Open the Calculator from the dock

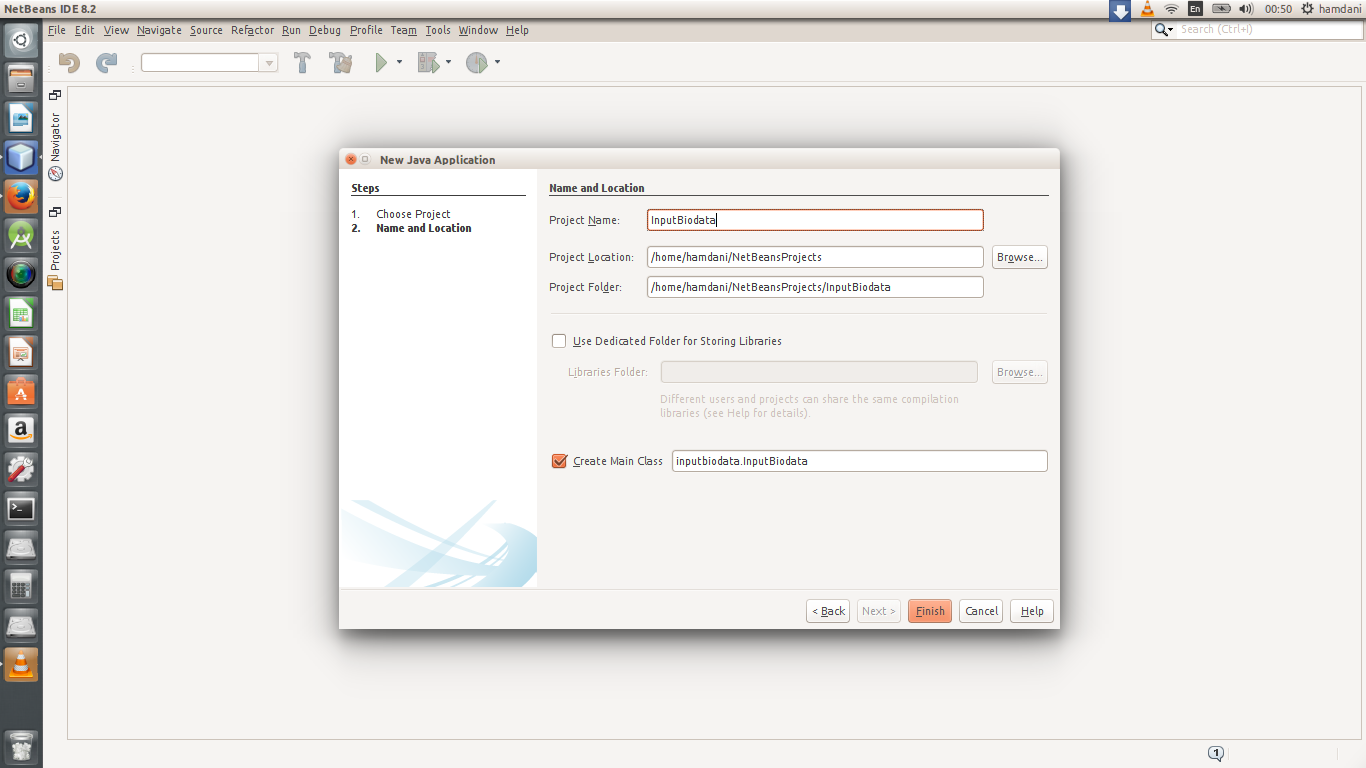tap(21, 586)
